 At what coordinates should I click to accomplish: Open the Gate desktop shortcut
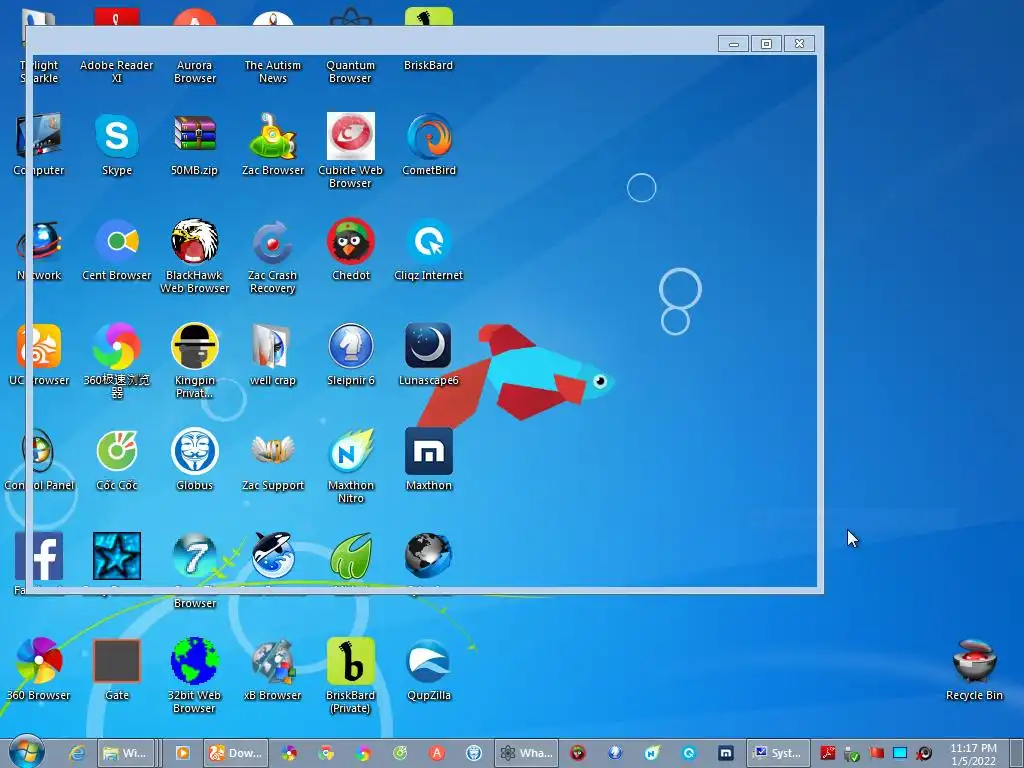[117, 669]
